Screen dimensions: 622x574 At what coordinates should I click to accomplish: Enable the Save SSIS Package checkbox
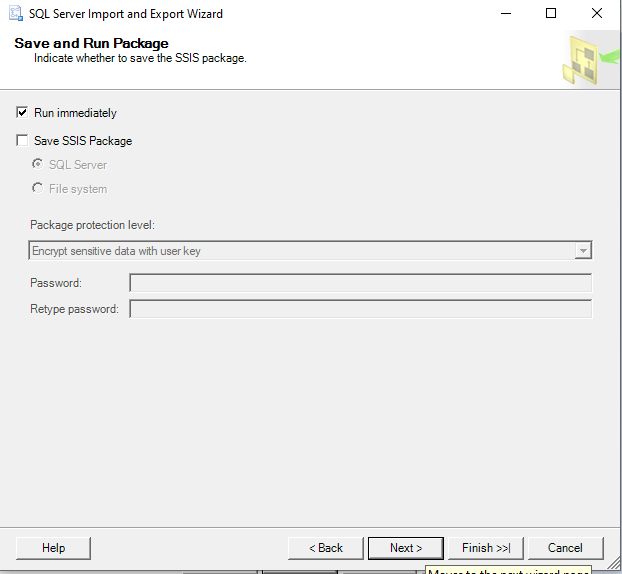22,140
